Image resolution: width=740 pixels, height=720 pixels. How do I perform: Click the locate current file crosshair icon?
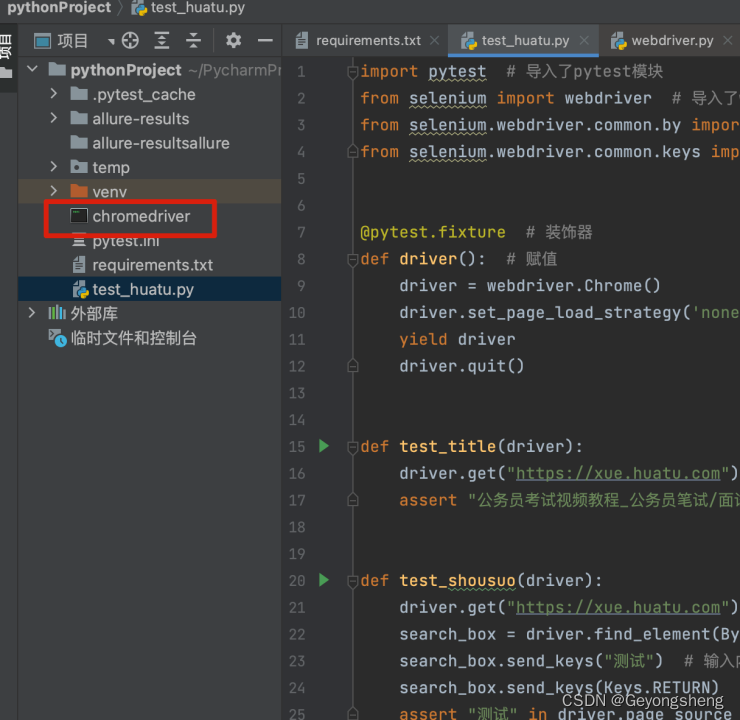coord(130,41)
